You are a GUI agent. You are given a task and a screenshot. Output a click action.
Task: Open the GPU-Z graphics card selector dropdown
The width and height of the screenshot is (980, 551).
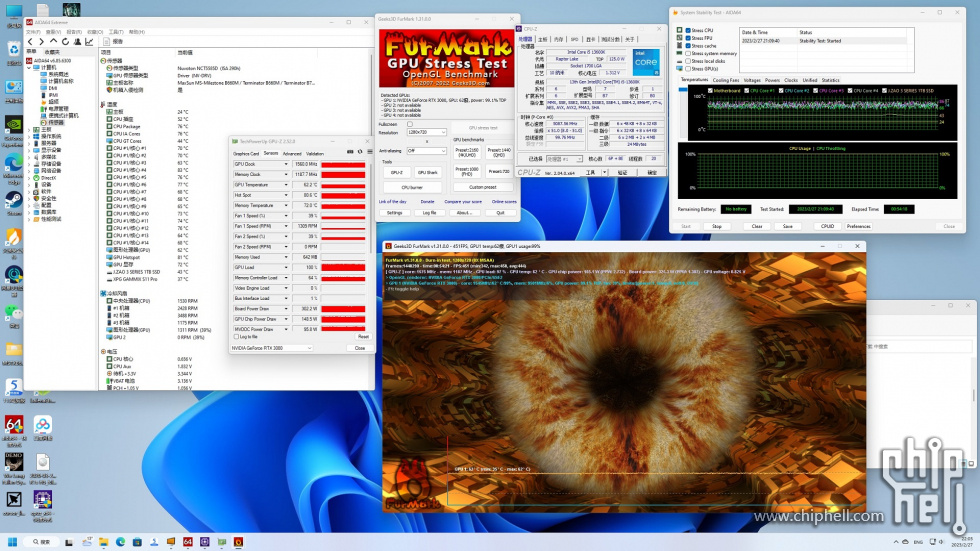click(271, 348)
